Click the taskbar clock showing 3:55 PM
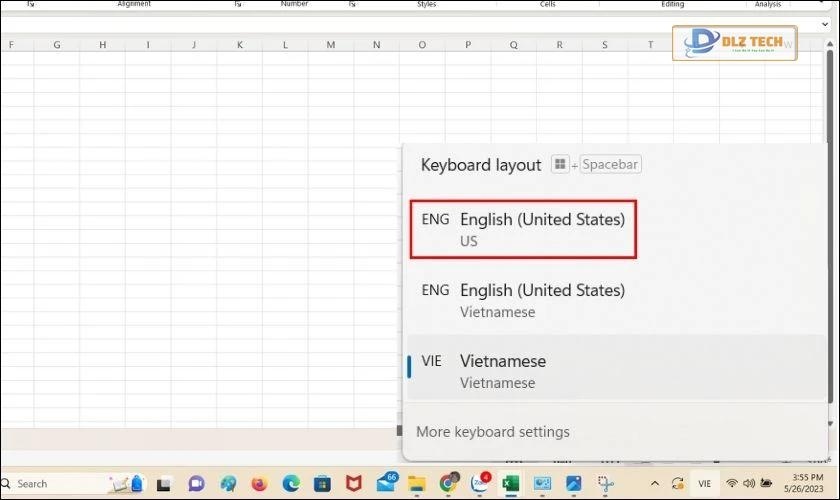This screenshot has width=840, height=500. pyautogui.click(x=805, y=484)
